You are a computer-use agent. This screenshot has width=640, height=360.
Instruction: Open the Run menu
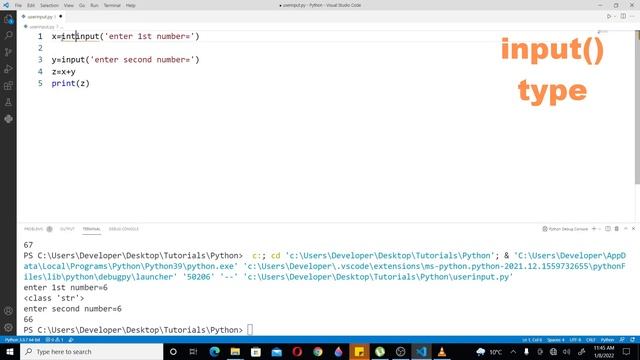tap(94, 5)
